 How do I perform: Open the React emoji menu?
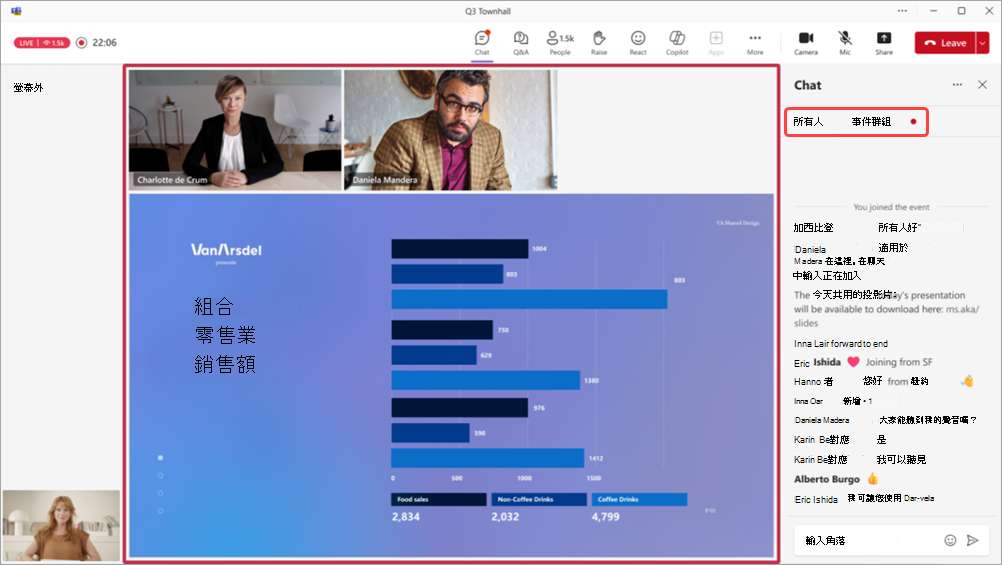click(x=638, y=43)
